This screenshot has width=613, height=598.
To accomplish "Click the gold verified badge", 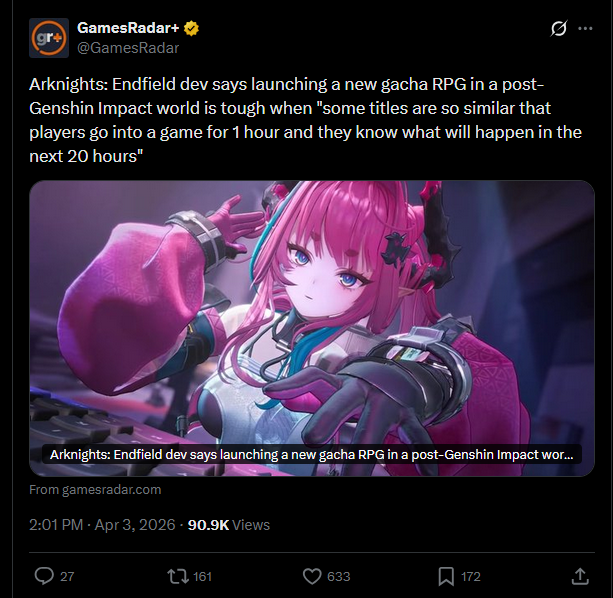I will (191, 28).
